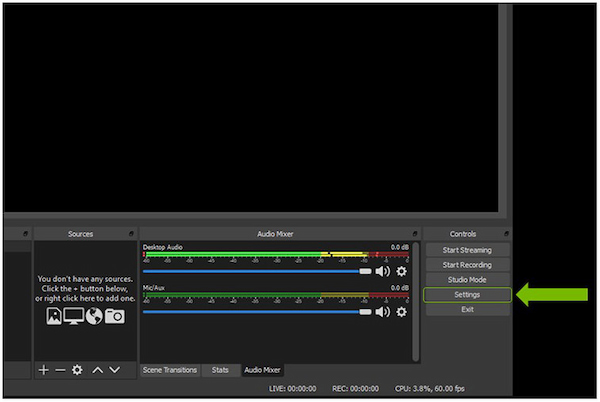Click the Sources panel title
The height and width of the screenshot is (402, 600).
click(80, 234)
